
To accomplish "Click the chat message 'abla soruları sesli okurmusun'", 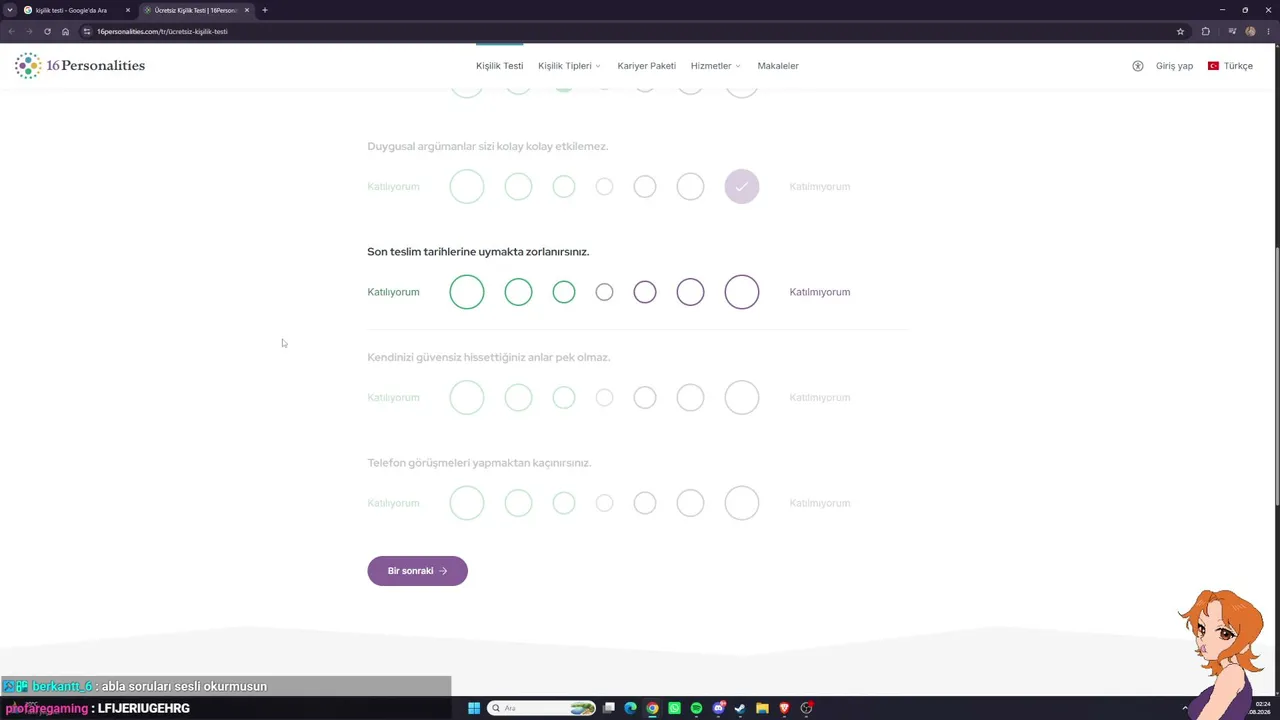I will click(x=184, y=687).
